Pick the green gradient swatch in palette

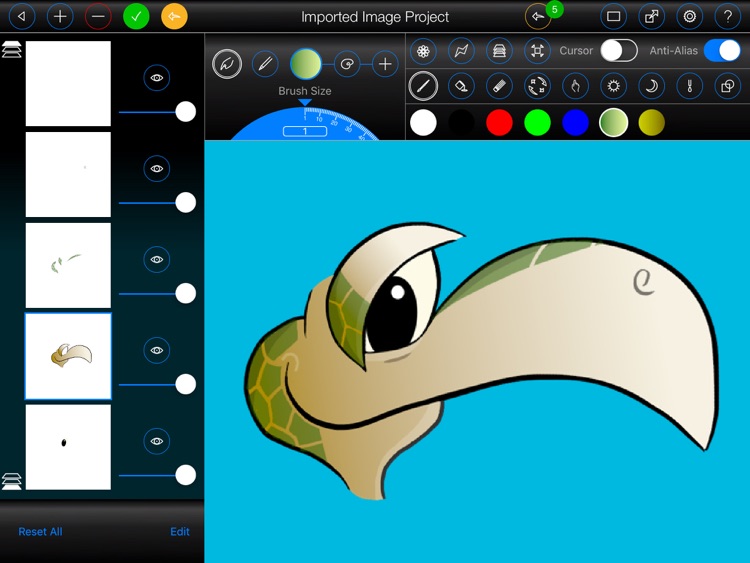614,122
